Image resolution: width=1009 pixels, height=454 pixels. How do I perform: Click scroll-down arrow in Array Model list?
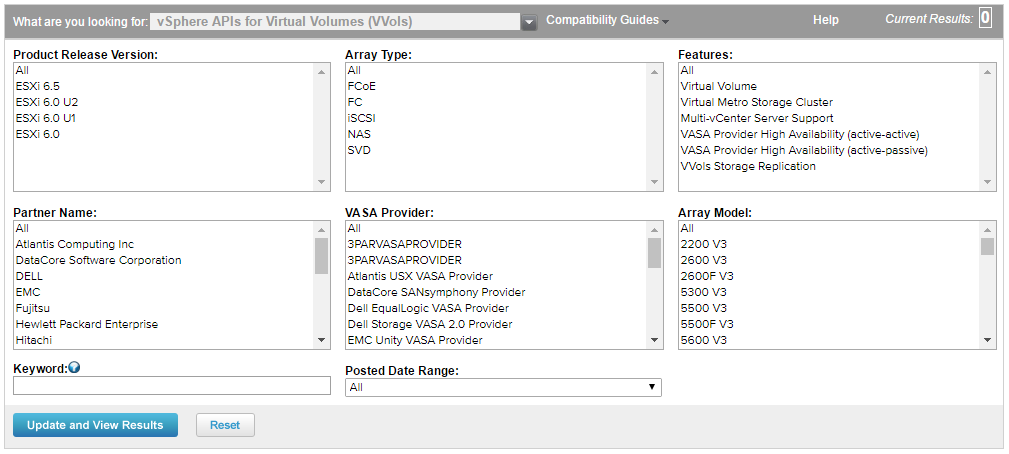987,340
